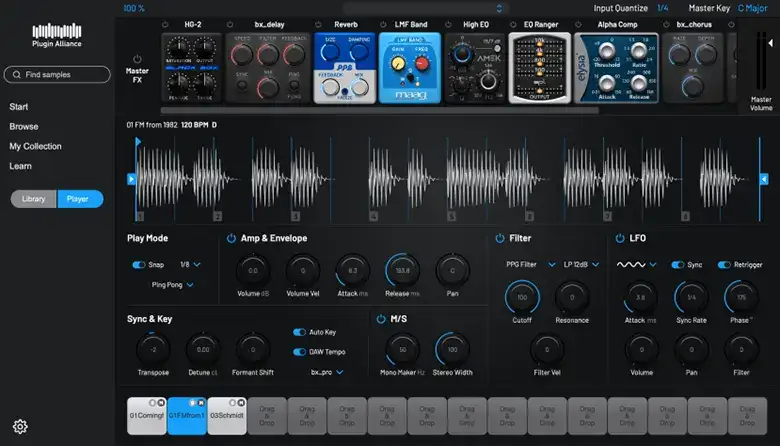Click waveform slice marker 5
Viewport: 780px width, 446px height.
coord(452,216)
